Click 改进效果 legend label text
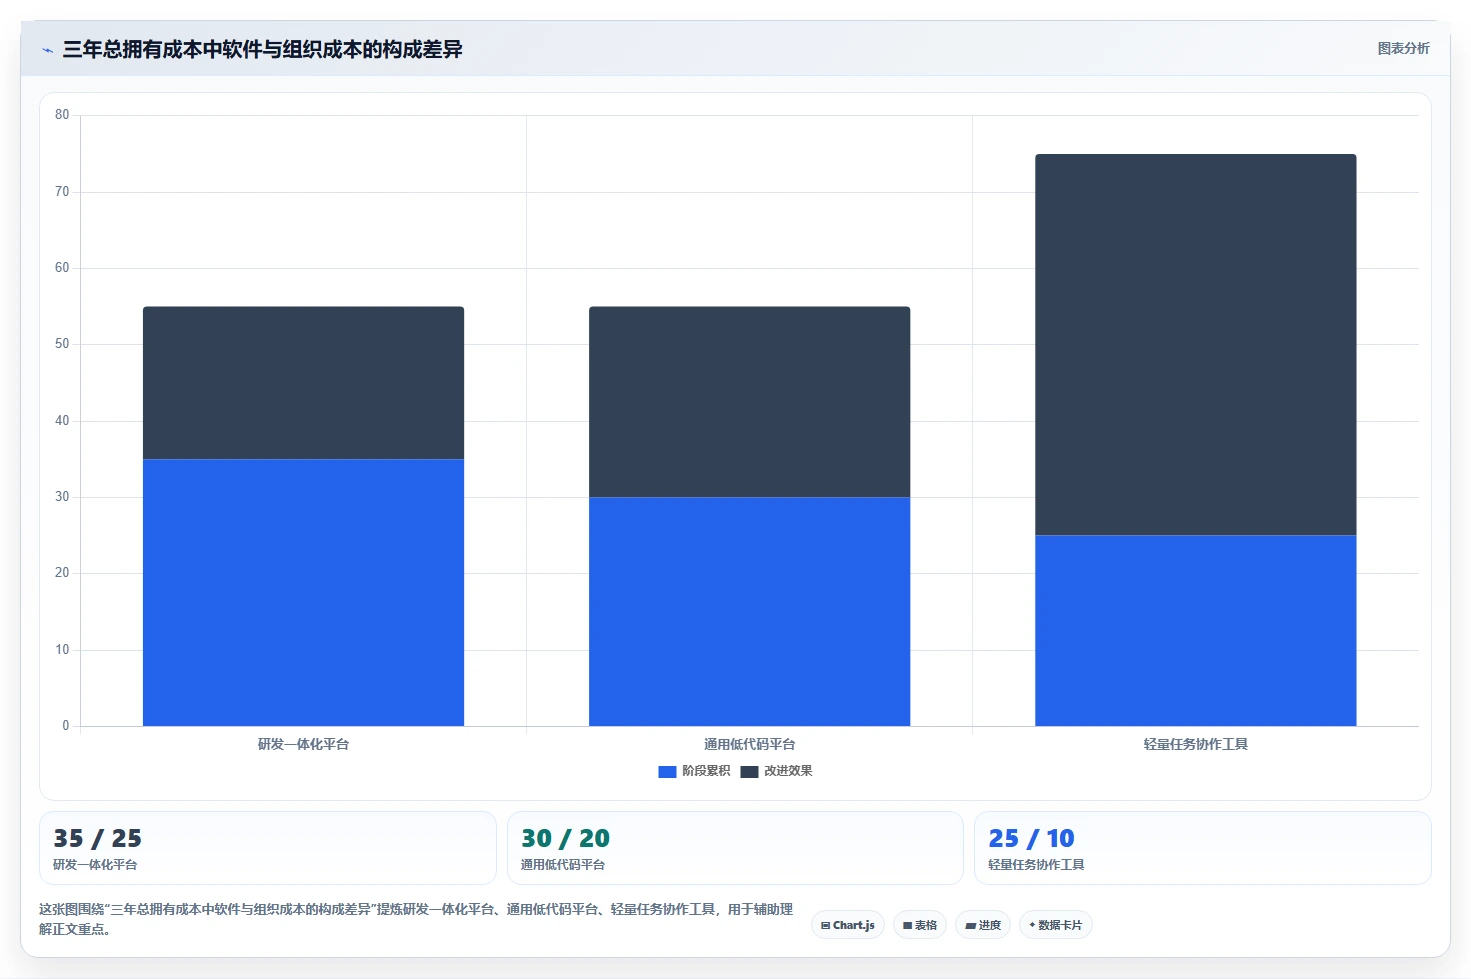The image size is (1471, 979). (788, 771)
